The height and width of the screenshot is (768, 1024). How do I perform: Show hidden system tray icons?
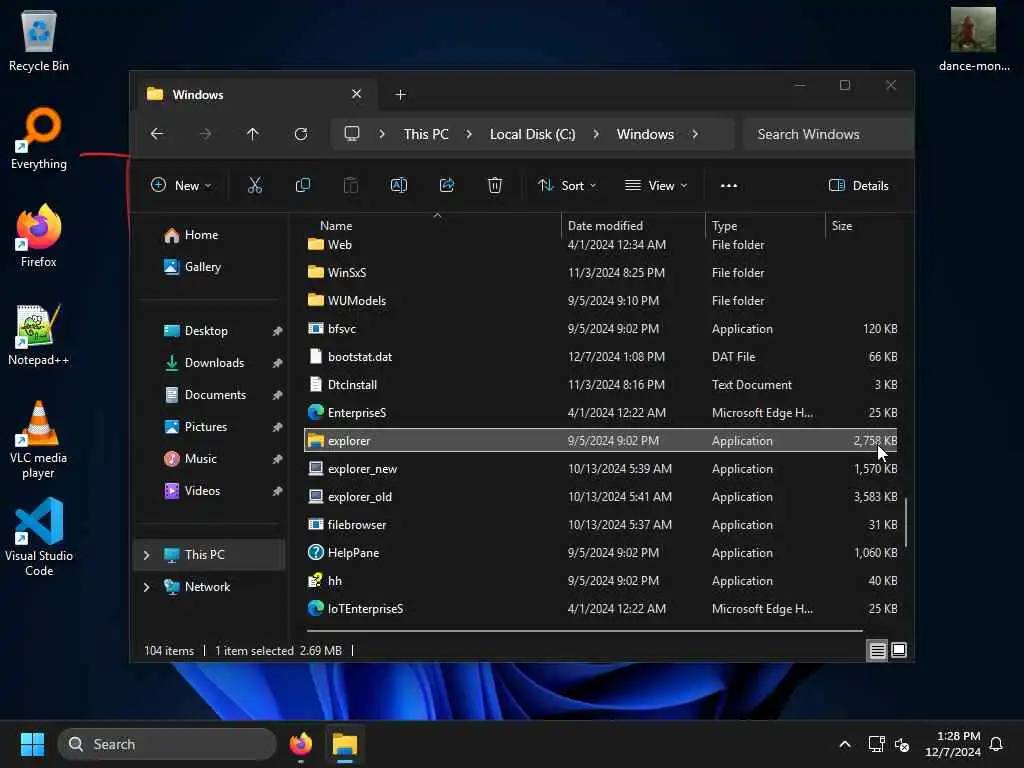(x=845, y=744)
